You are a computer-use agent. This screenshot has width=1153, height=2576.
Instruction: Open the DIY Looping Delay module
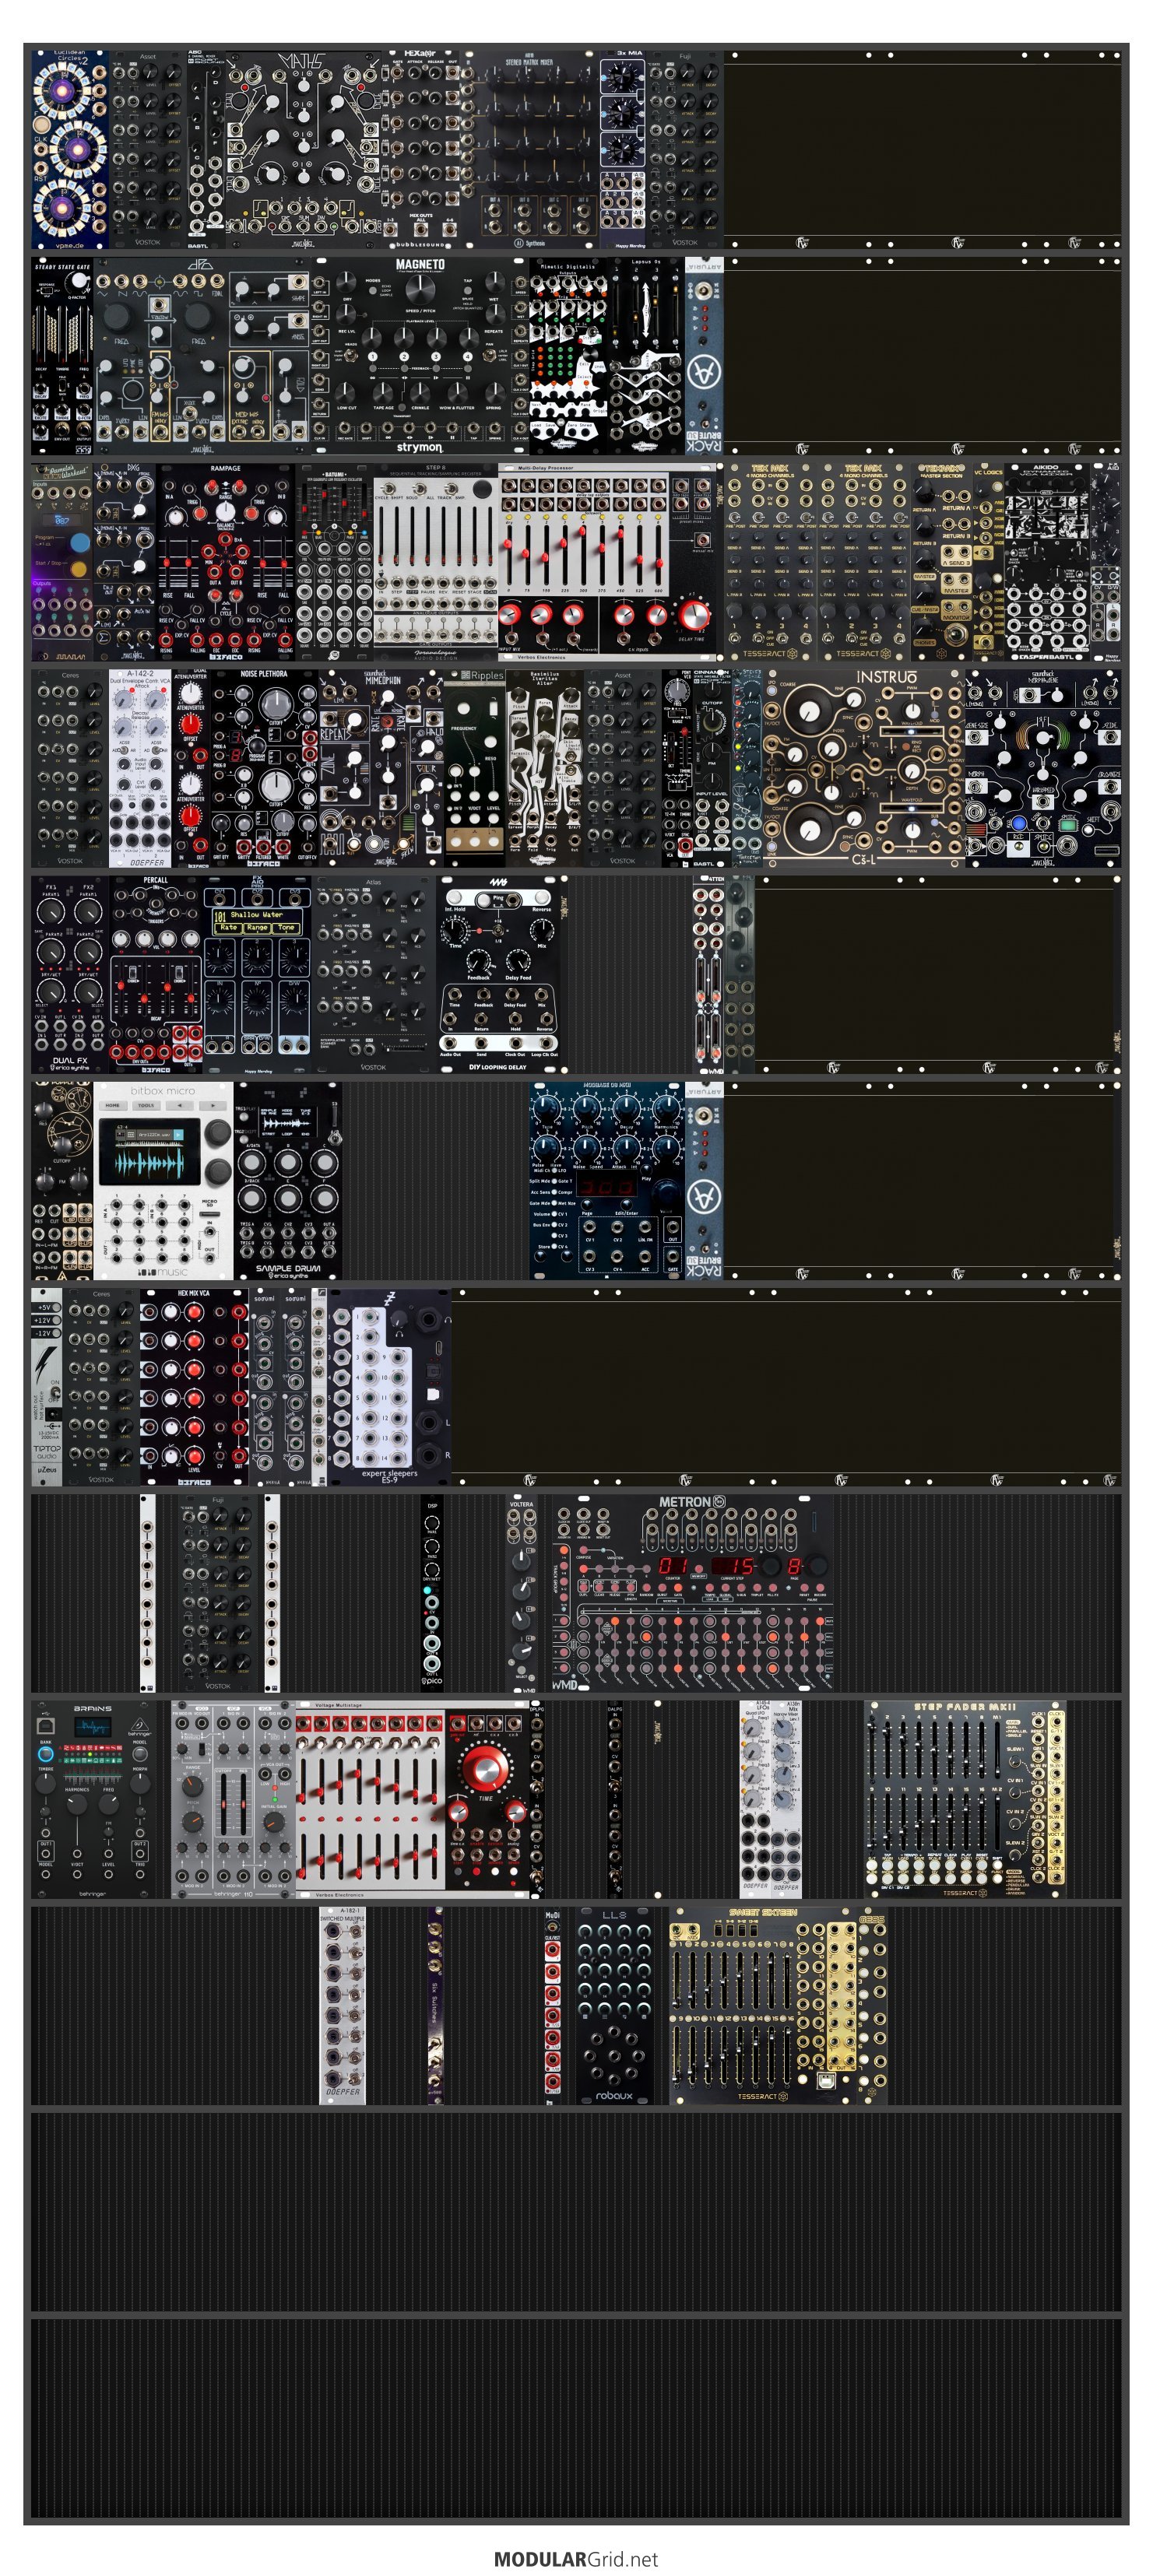(497, 974)
